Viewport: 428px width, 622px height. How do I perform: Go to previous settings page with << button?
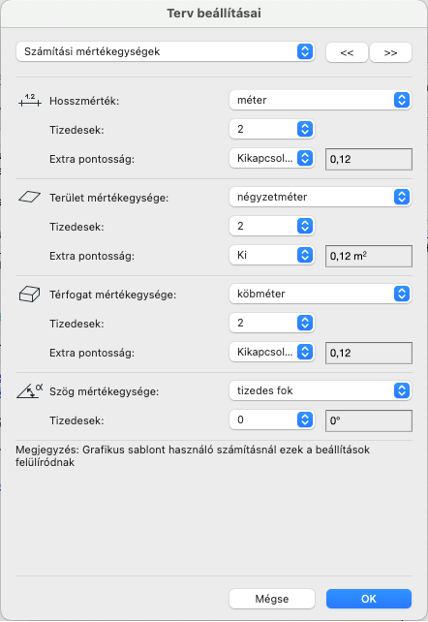(x=347, y=52)
